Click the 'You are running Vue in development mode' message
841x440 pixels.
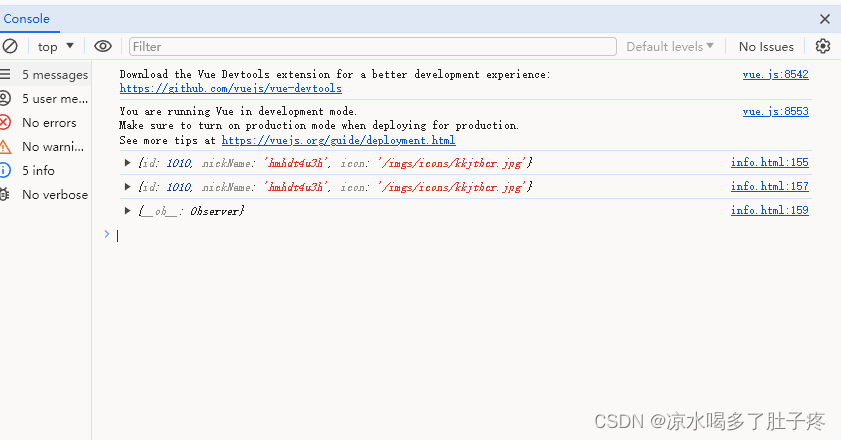coord(238,112)
